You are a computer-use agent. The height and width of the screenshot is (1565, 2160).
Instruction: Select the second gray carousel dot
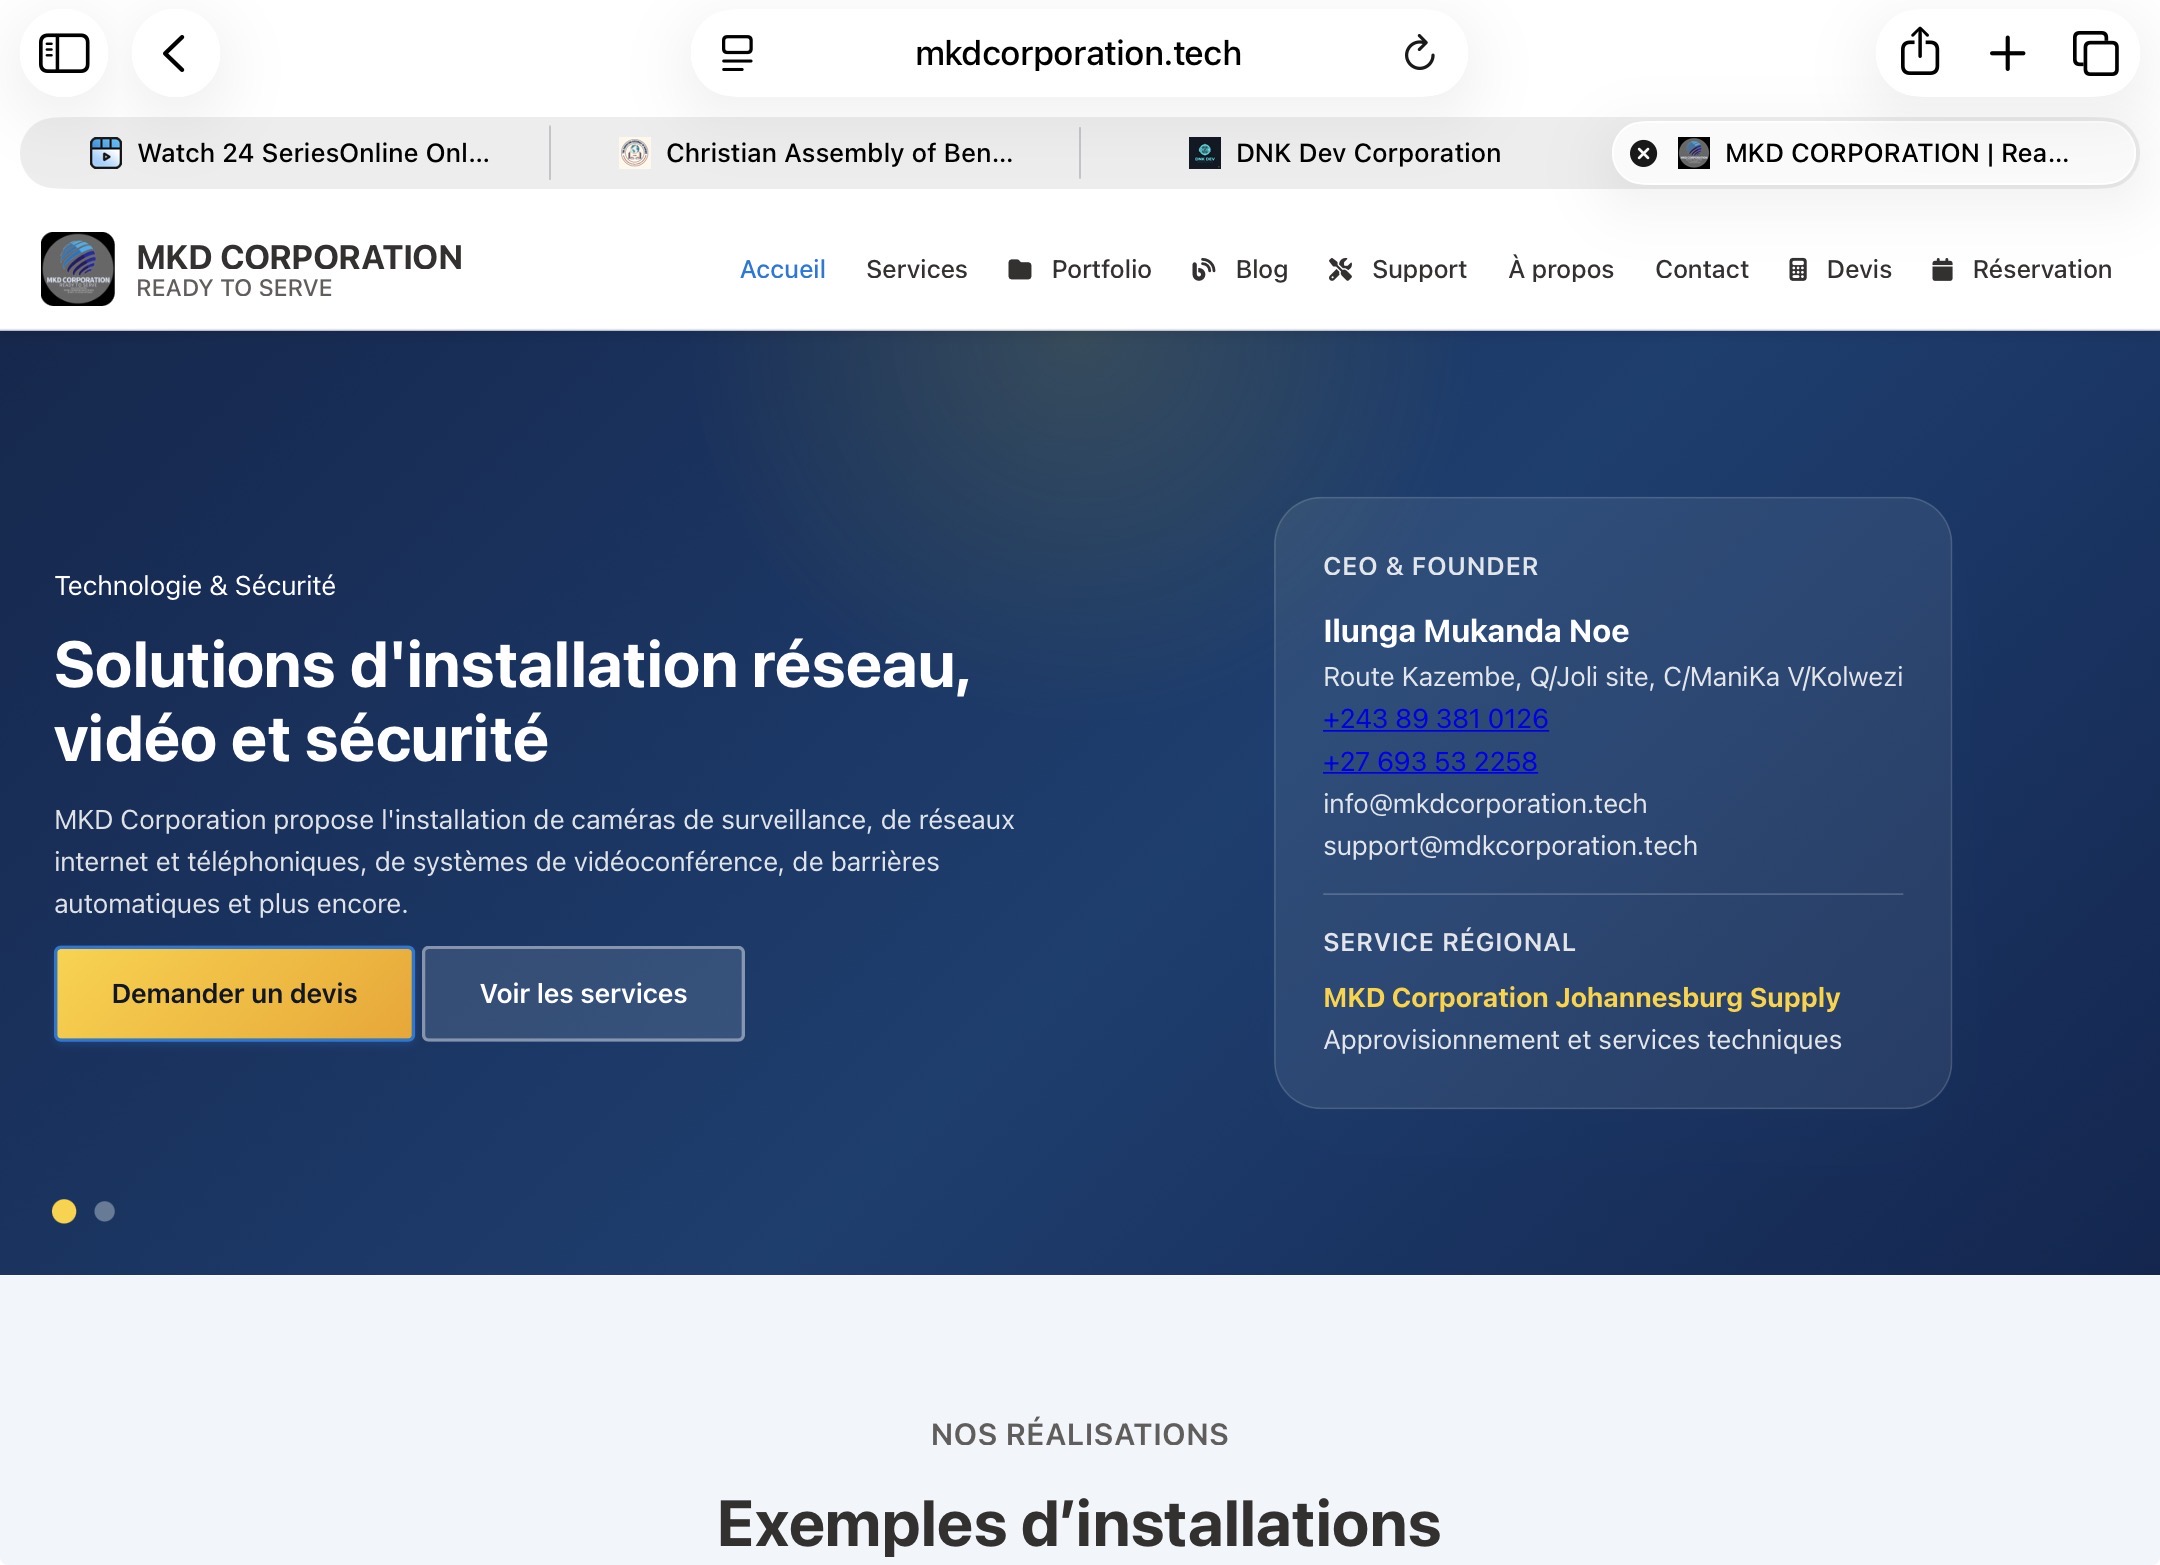point(104,1211)
